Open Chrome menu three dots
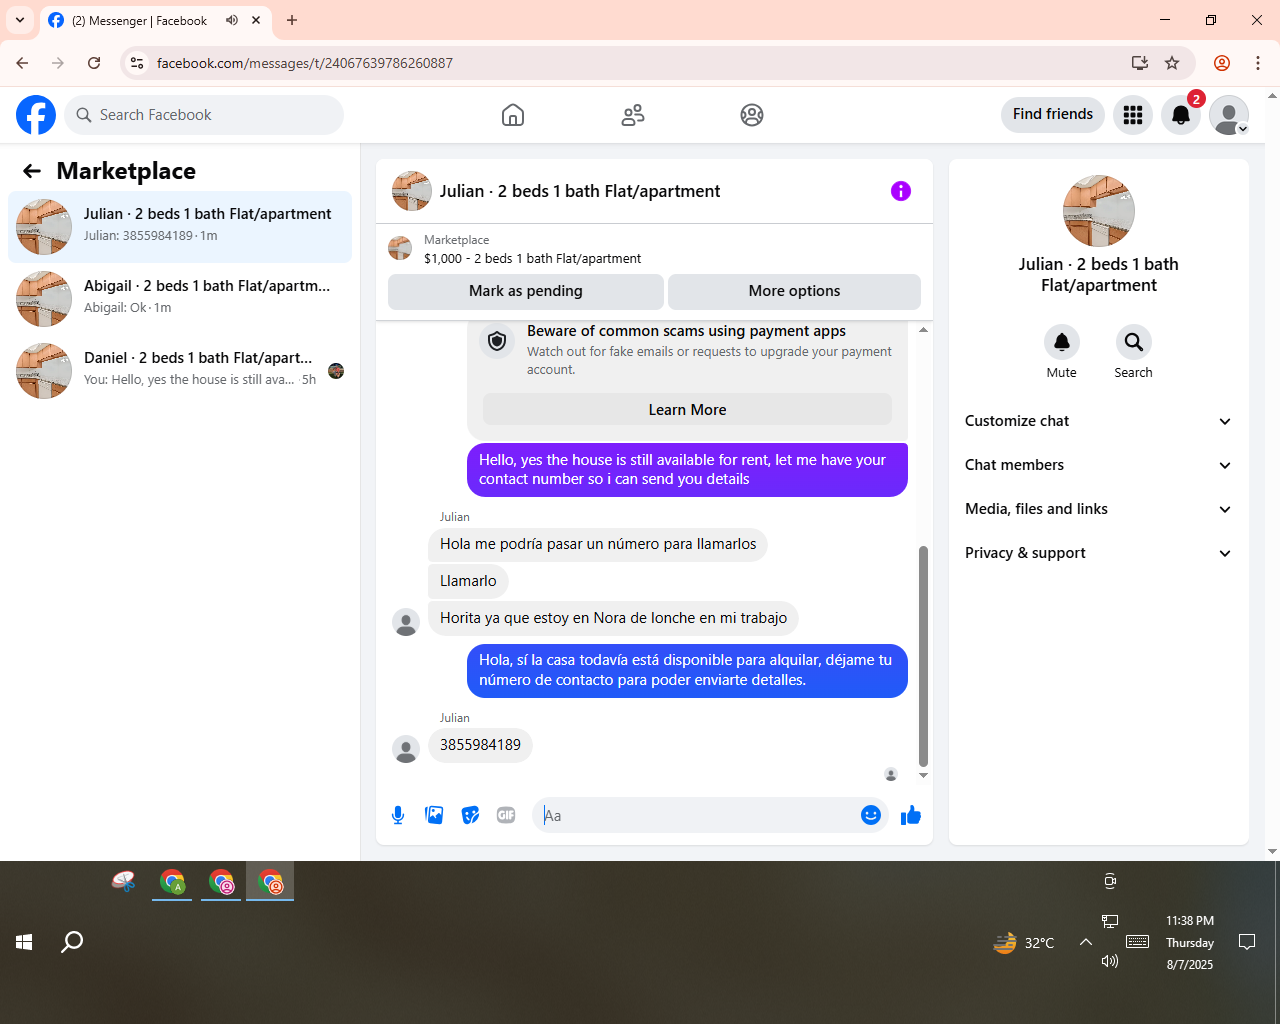Viewport: 1280px width, 1024px height. point(1258,63)
